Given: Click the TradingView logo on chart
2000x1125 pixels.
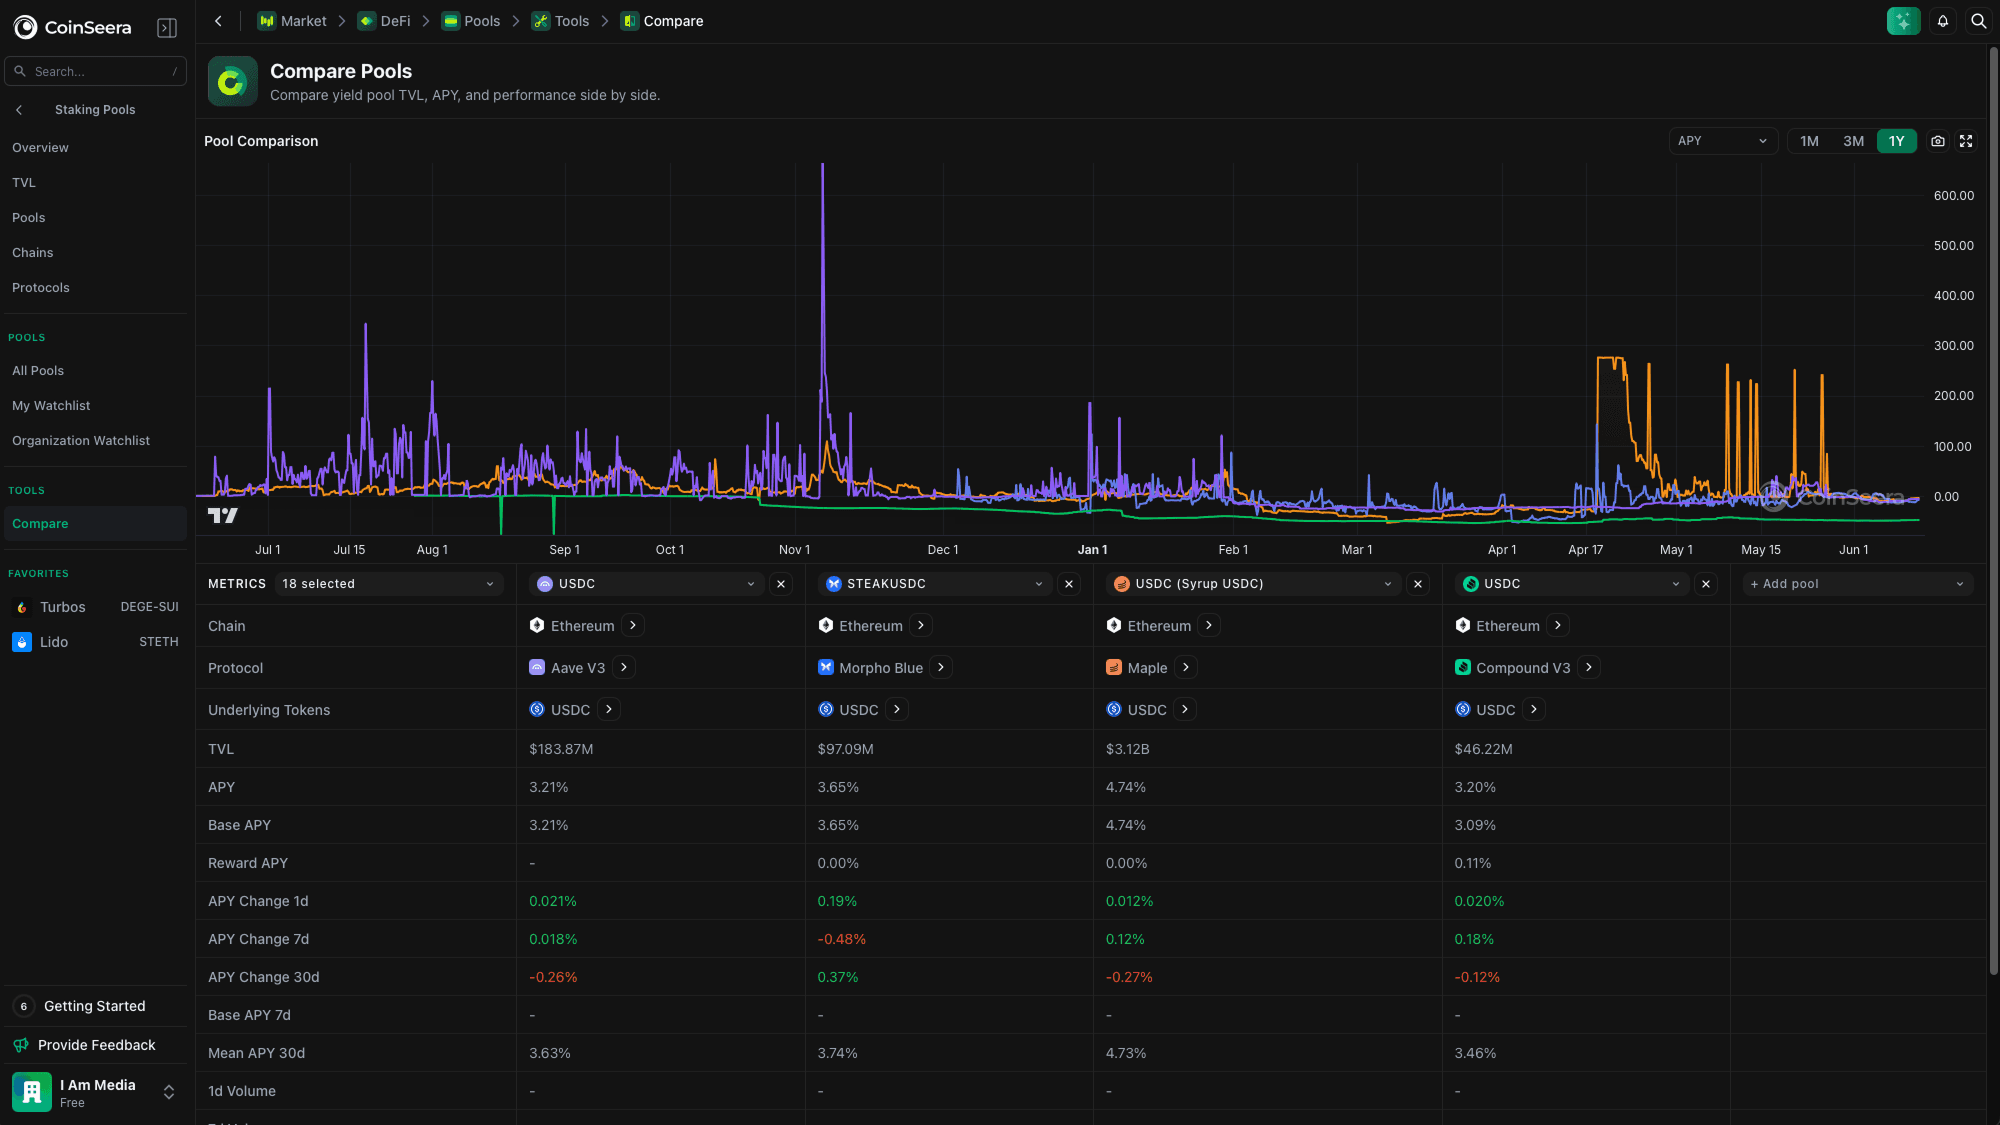Looking at the screenshot, I should tap(222, 515).
